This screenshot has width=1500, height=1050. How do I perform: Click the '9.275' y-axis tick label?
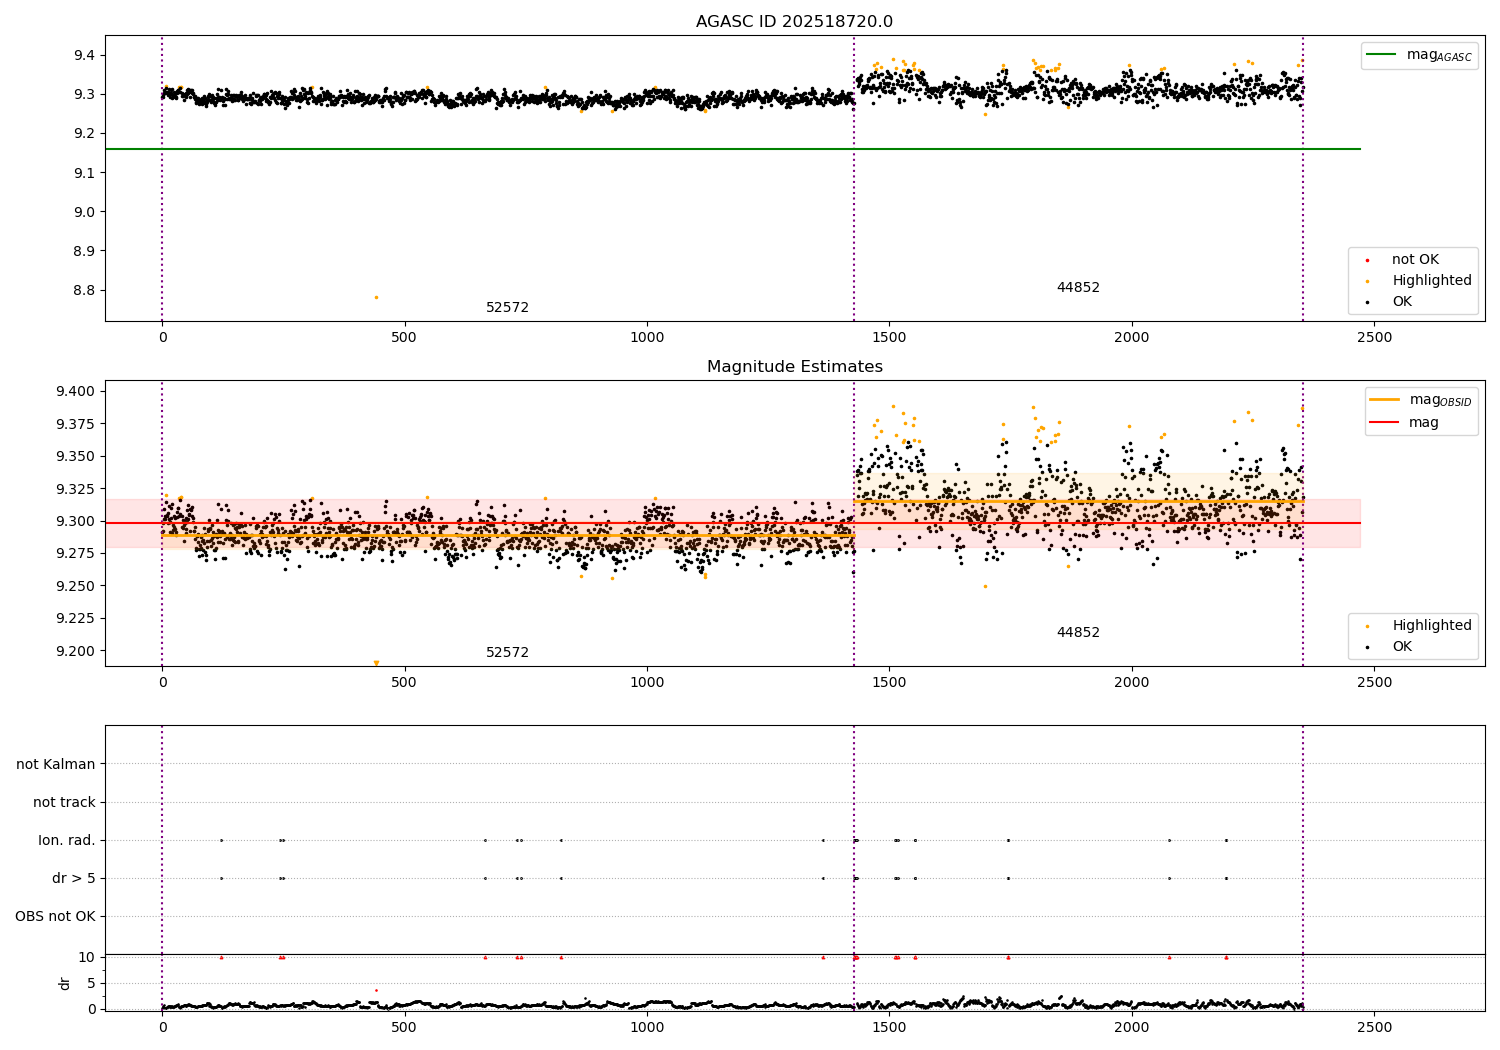[x=75, y=554]
